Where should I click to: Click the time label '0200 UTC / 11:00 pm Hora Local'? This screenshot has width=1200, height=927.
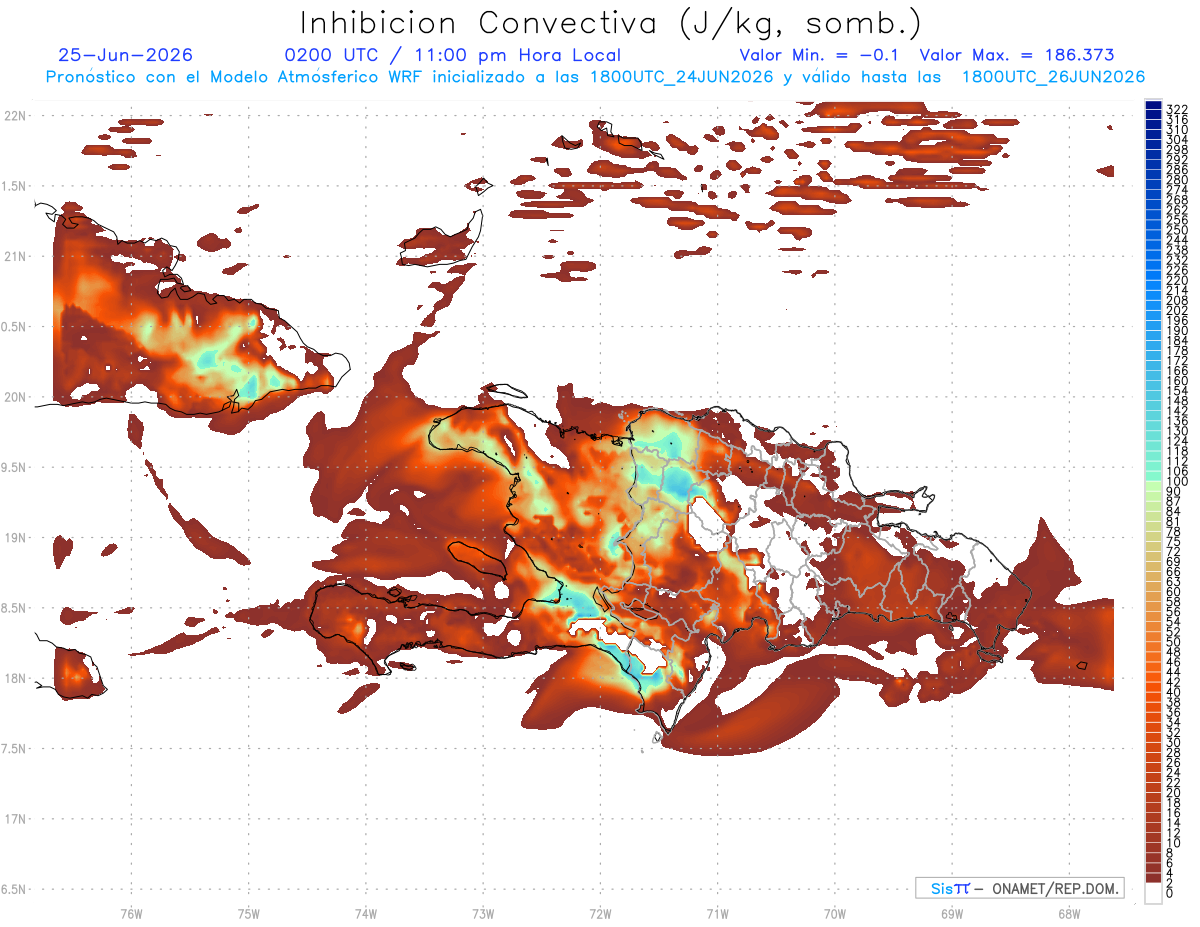click(453, 56)
